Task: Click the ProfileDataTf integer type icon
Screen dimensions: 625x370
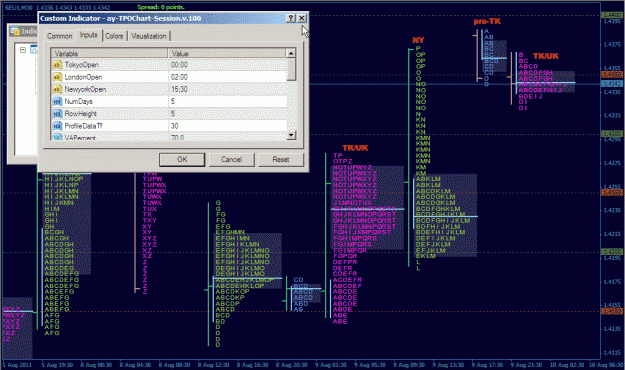Action: coord(57,126)
